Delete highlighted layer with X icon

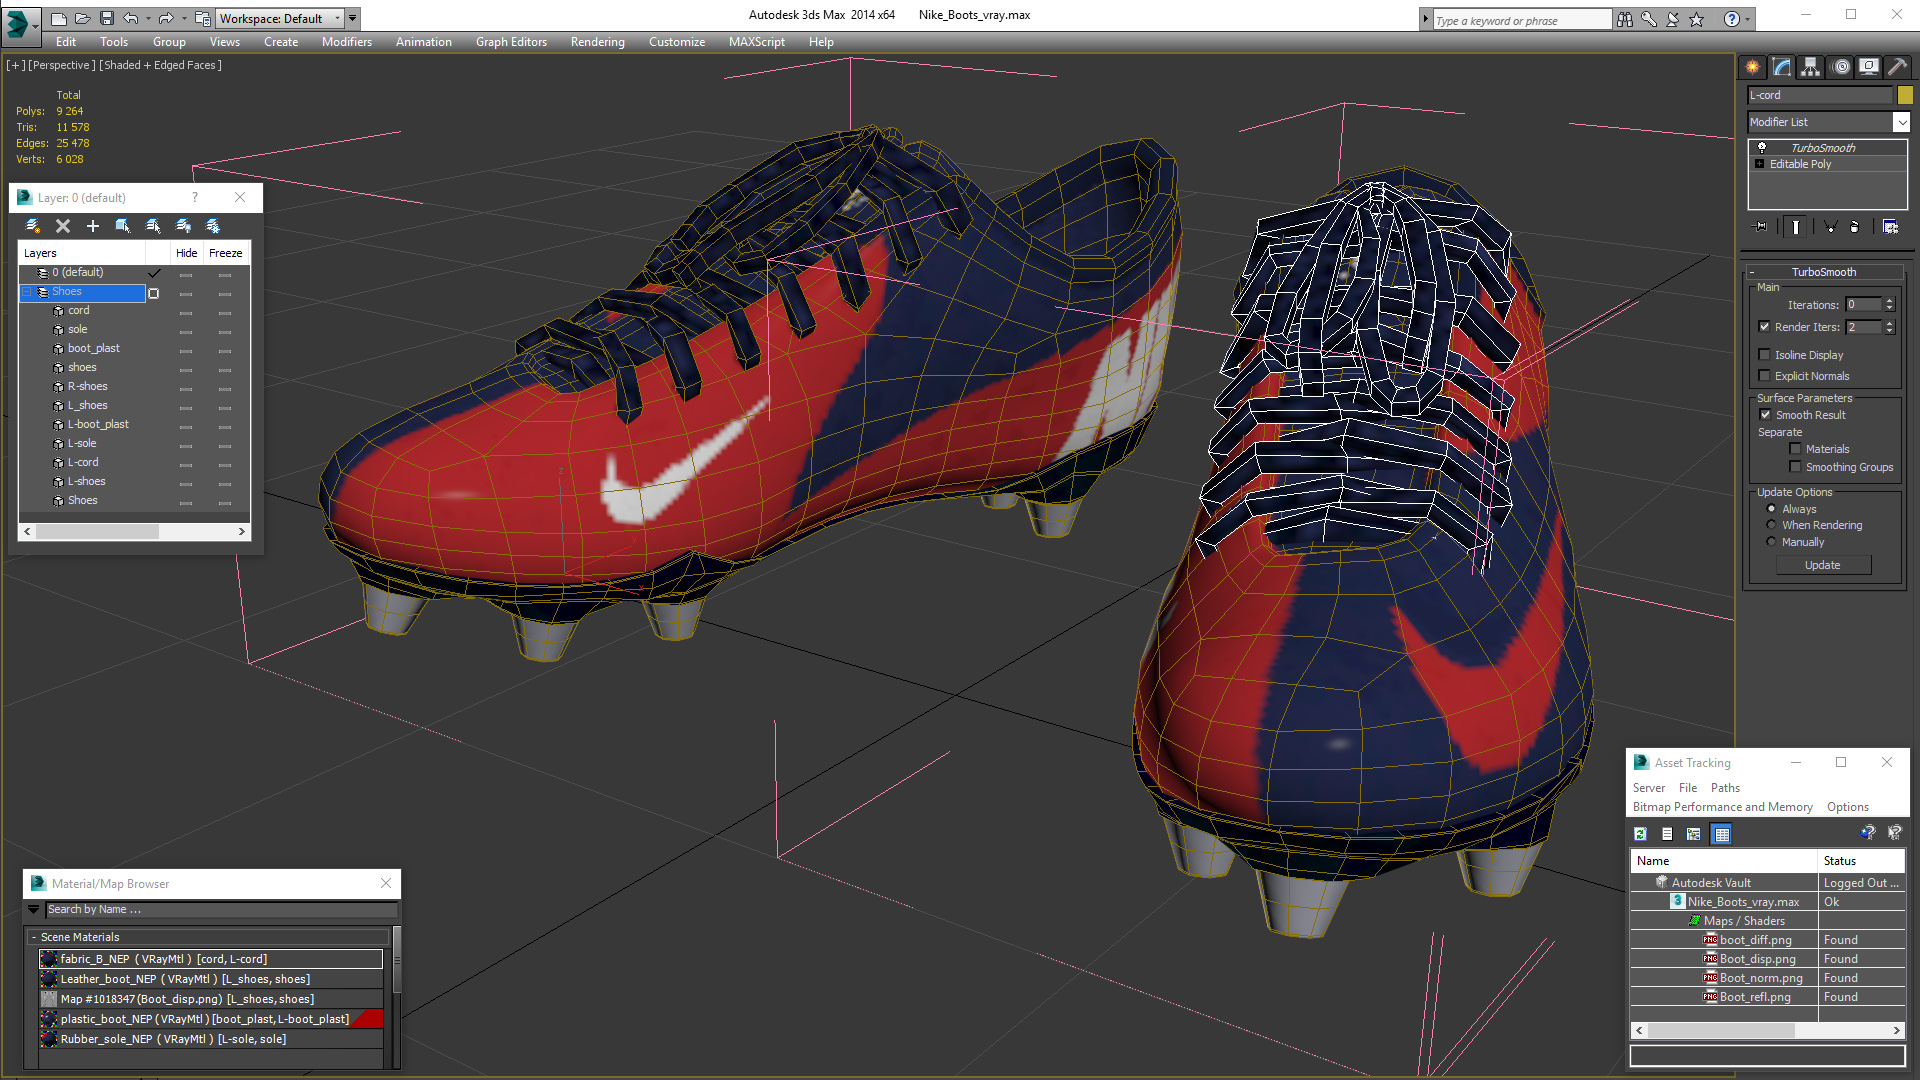click(63, 226)
